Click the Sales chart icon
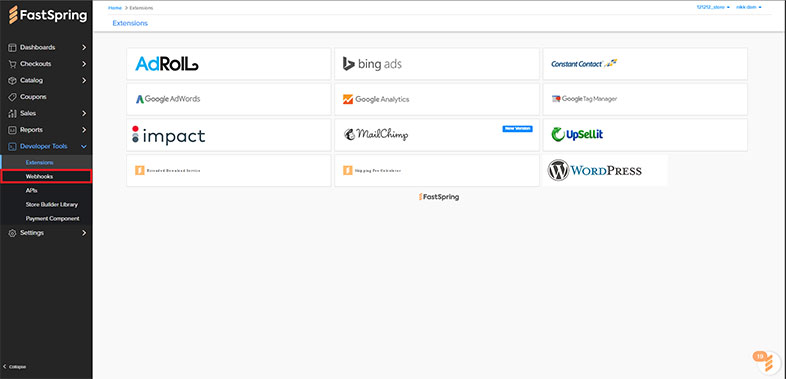This screenshot has width=786, height=379. tap(13, 114)
